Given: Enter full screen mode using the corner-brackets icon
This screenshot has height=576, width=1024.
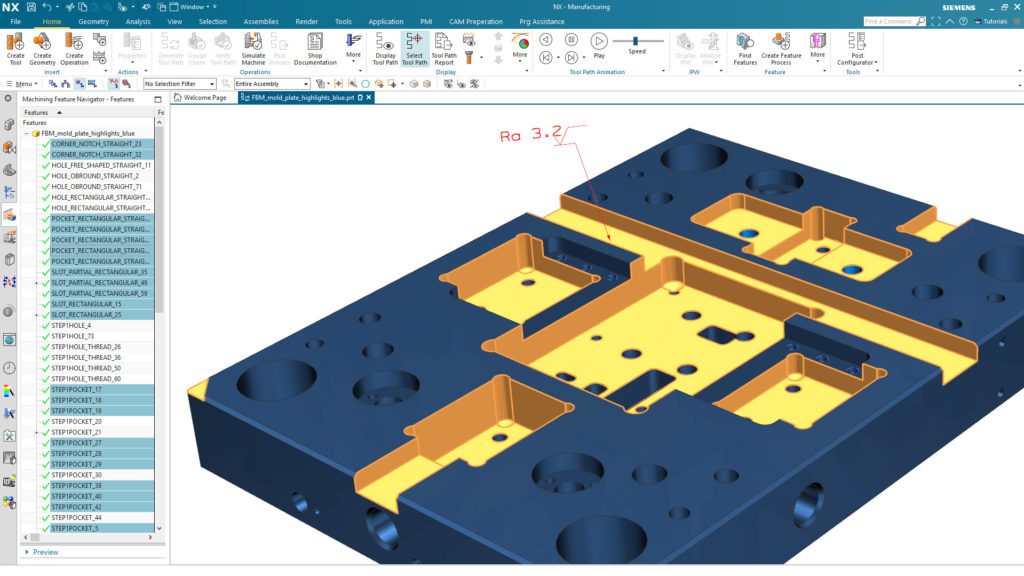Looking at the screenshot, I should click(936, 22).
